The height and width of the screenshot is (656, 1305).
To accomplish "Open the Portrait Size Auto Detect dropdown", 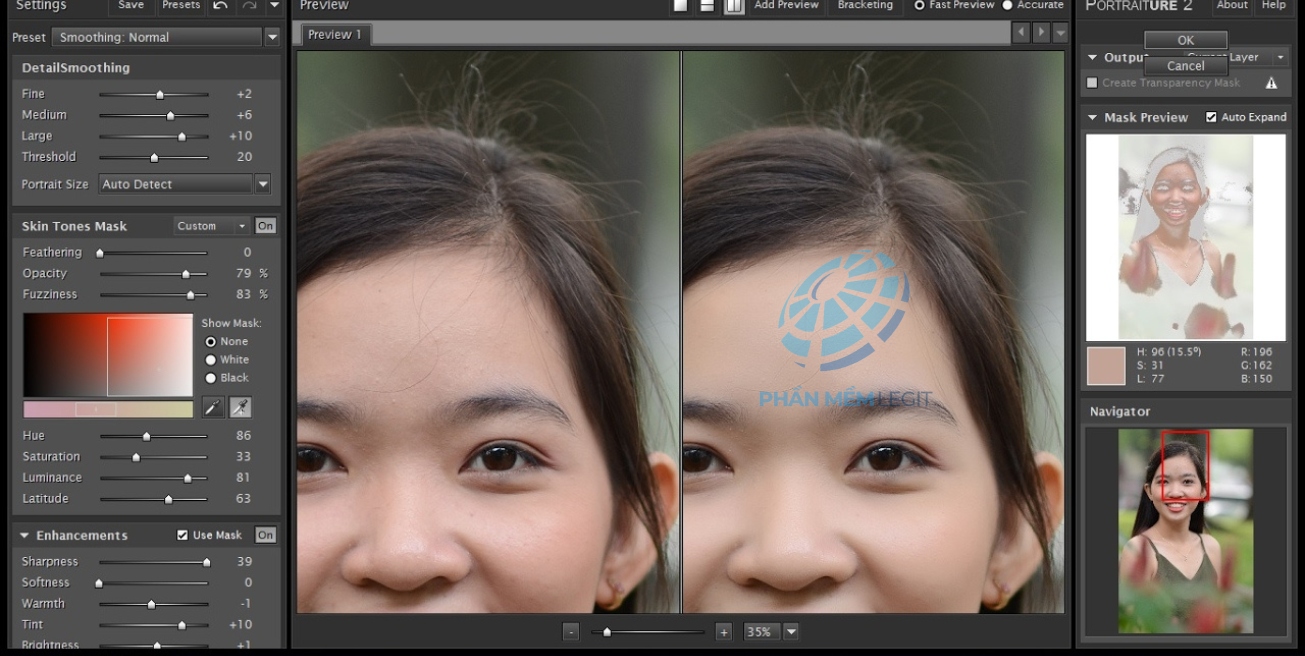I will click(263, 184).
